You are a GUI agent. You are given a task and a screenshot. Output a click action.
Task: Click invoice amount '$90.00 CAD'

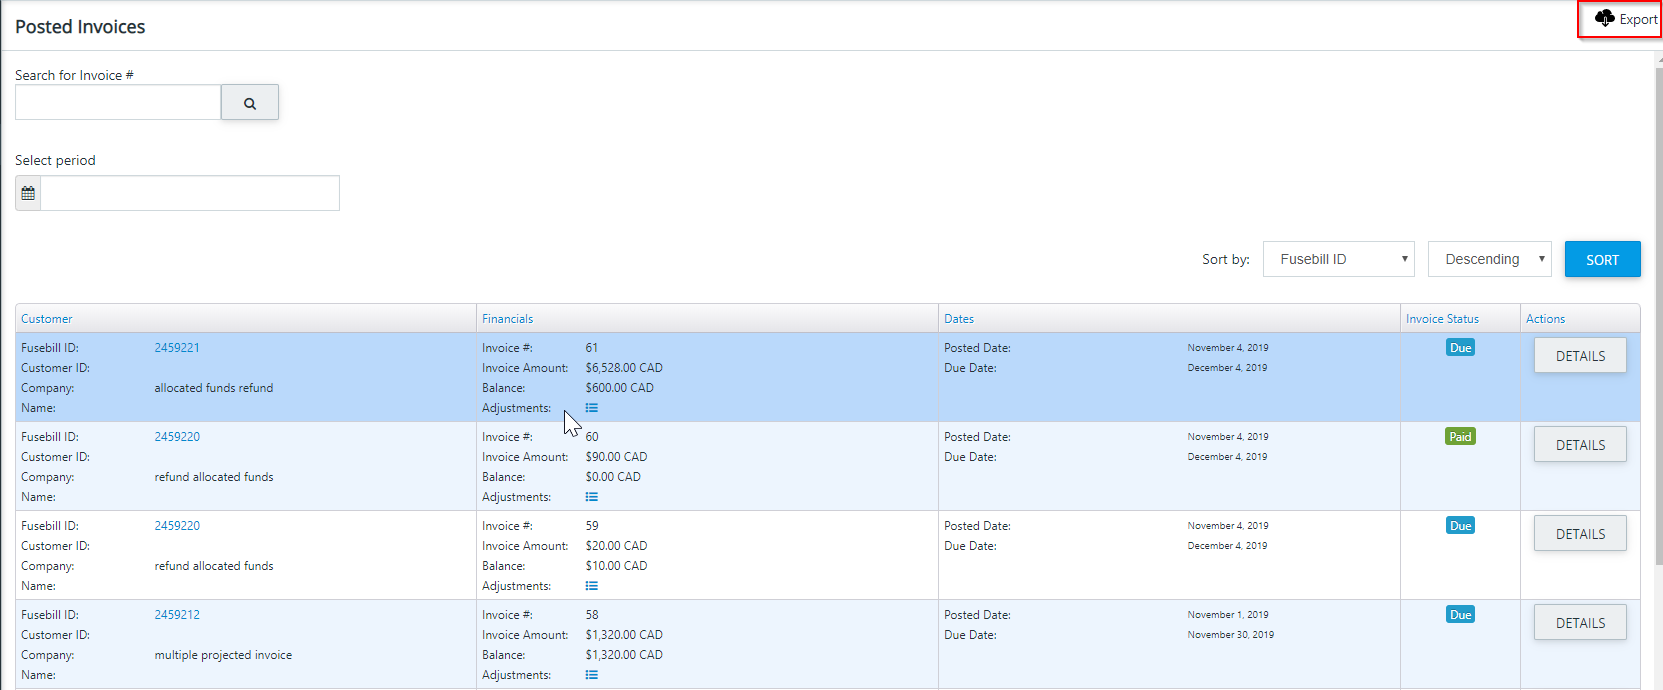click(x=616, y=457)
